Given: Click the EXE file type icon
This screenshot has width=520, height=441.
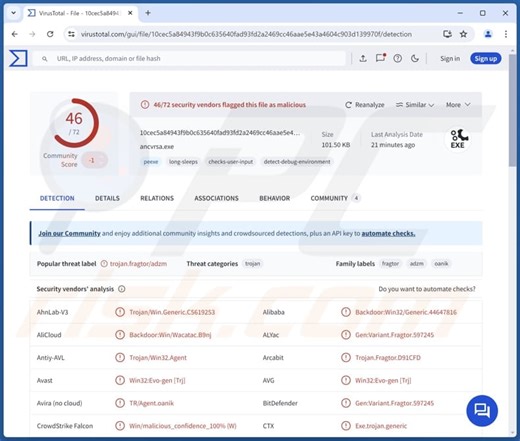Looking at the screenshot, I should [457, 139].
